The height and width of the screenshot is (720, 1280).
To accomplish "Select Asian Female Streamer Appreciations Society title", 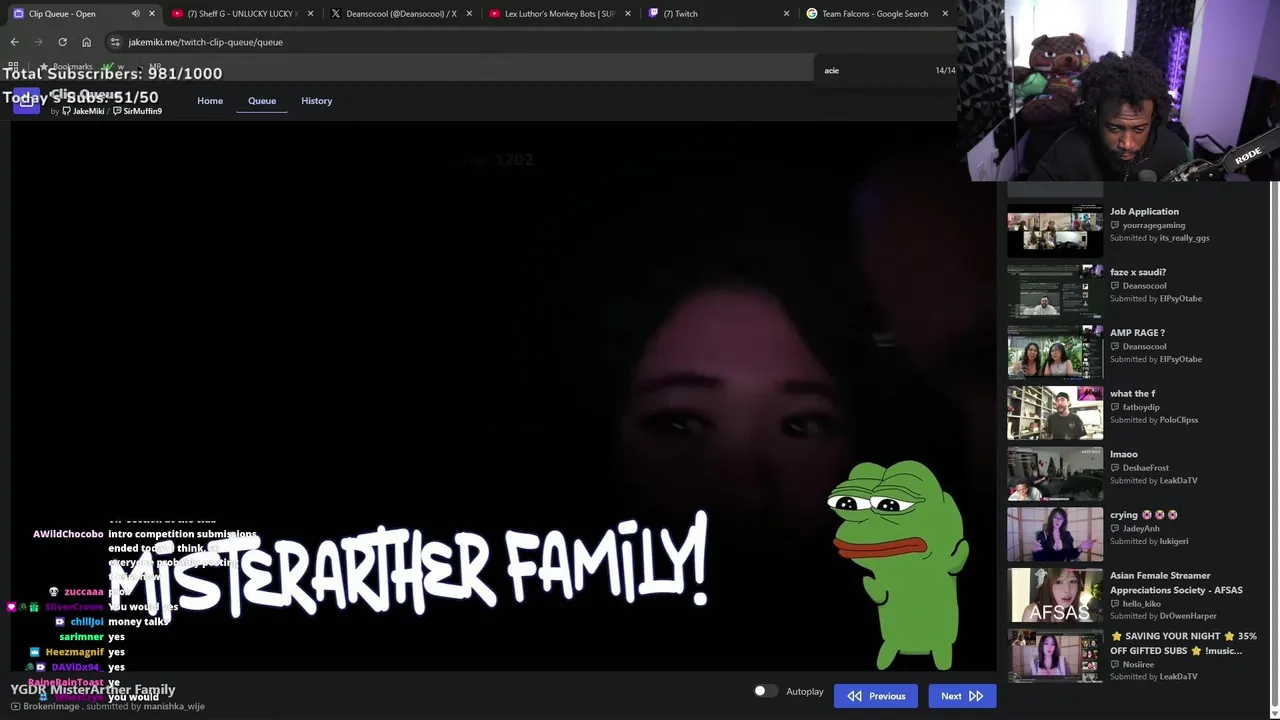I will [x=1176, y=583].
